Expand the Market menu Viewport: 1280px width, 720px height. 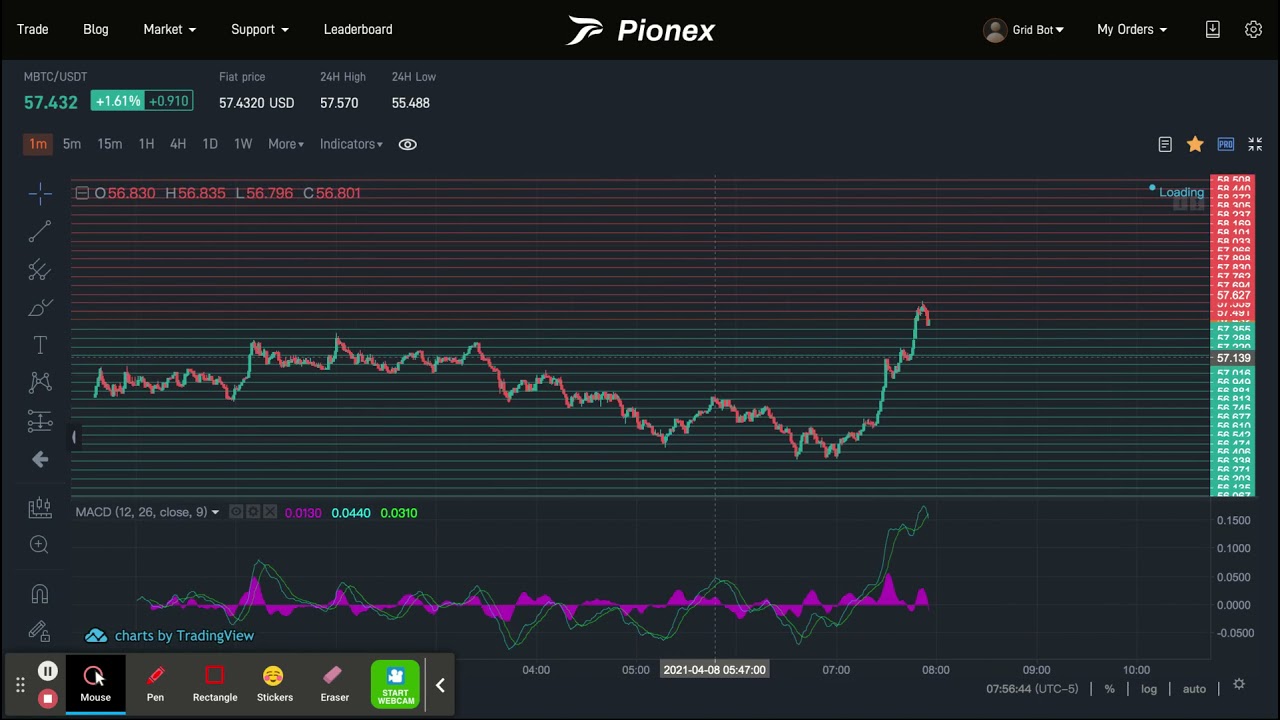click(x=169, y=29)
